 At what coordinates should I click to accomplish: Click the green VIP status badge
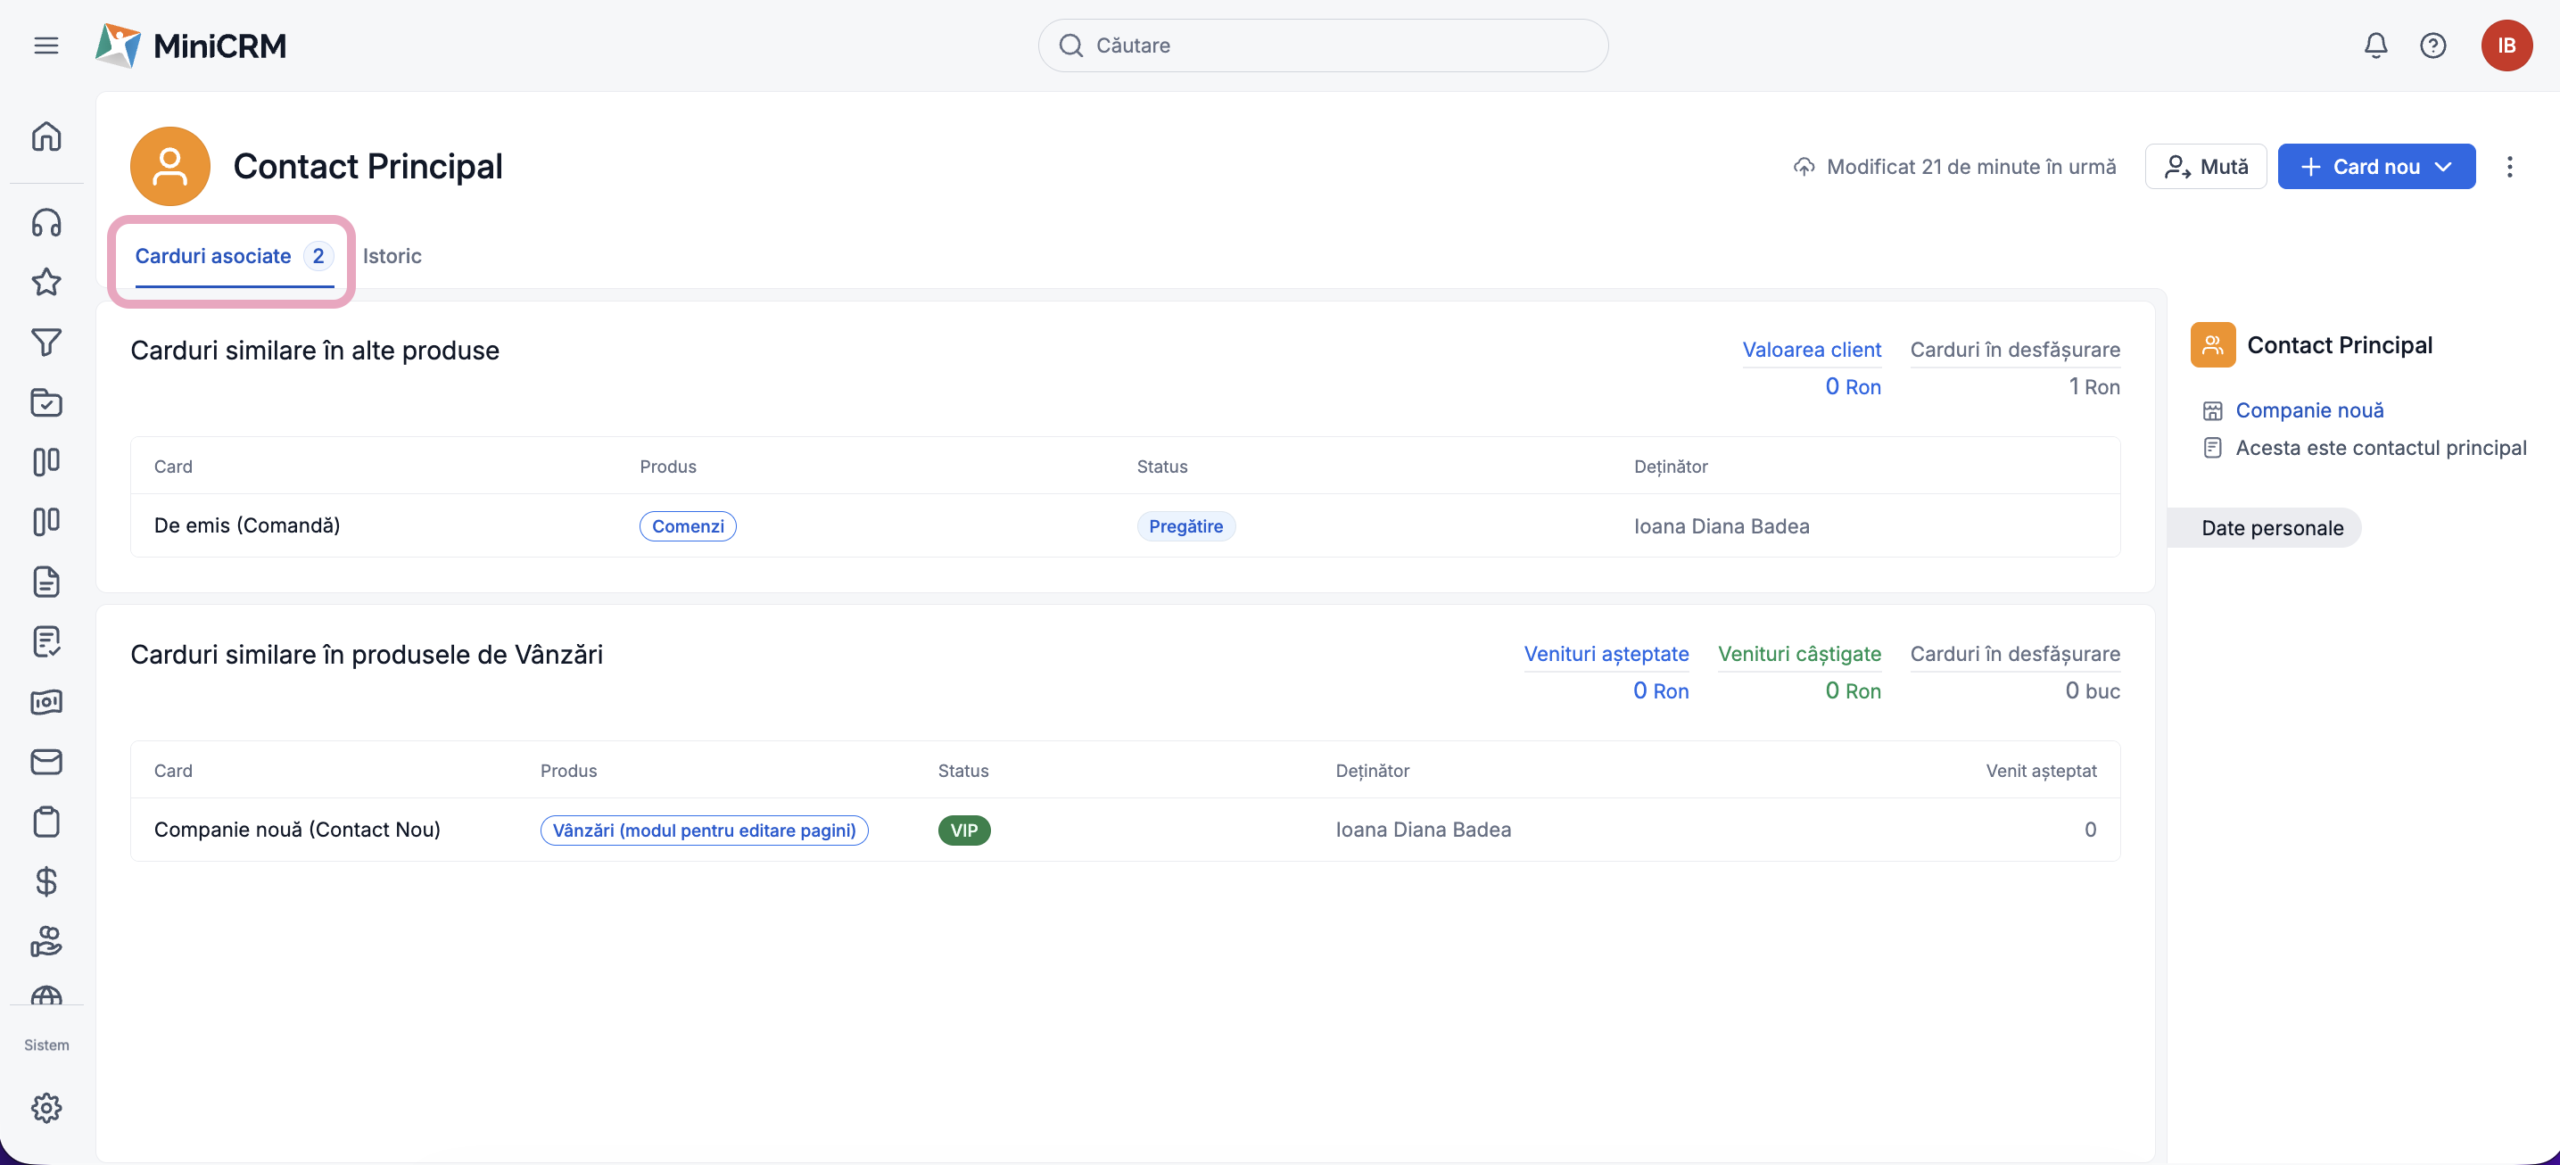(963, 830)
